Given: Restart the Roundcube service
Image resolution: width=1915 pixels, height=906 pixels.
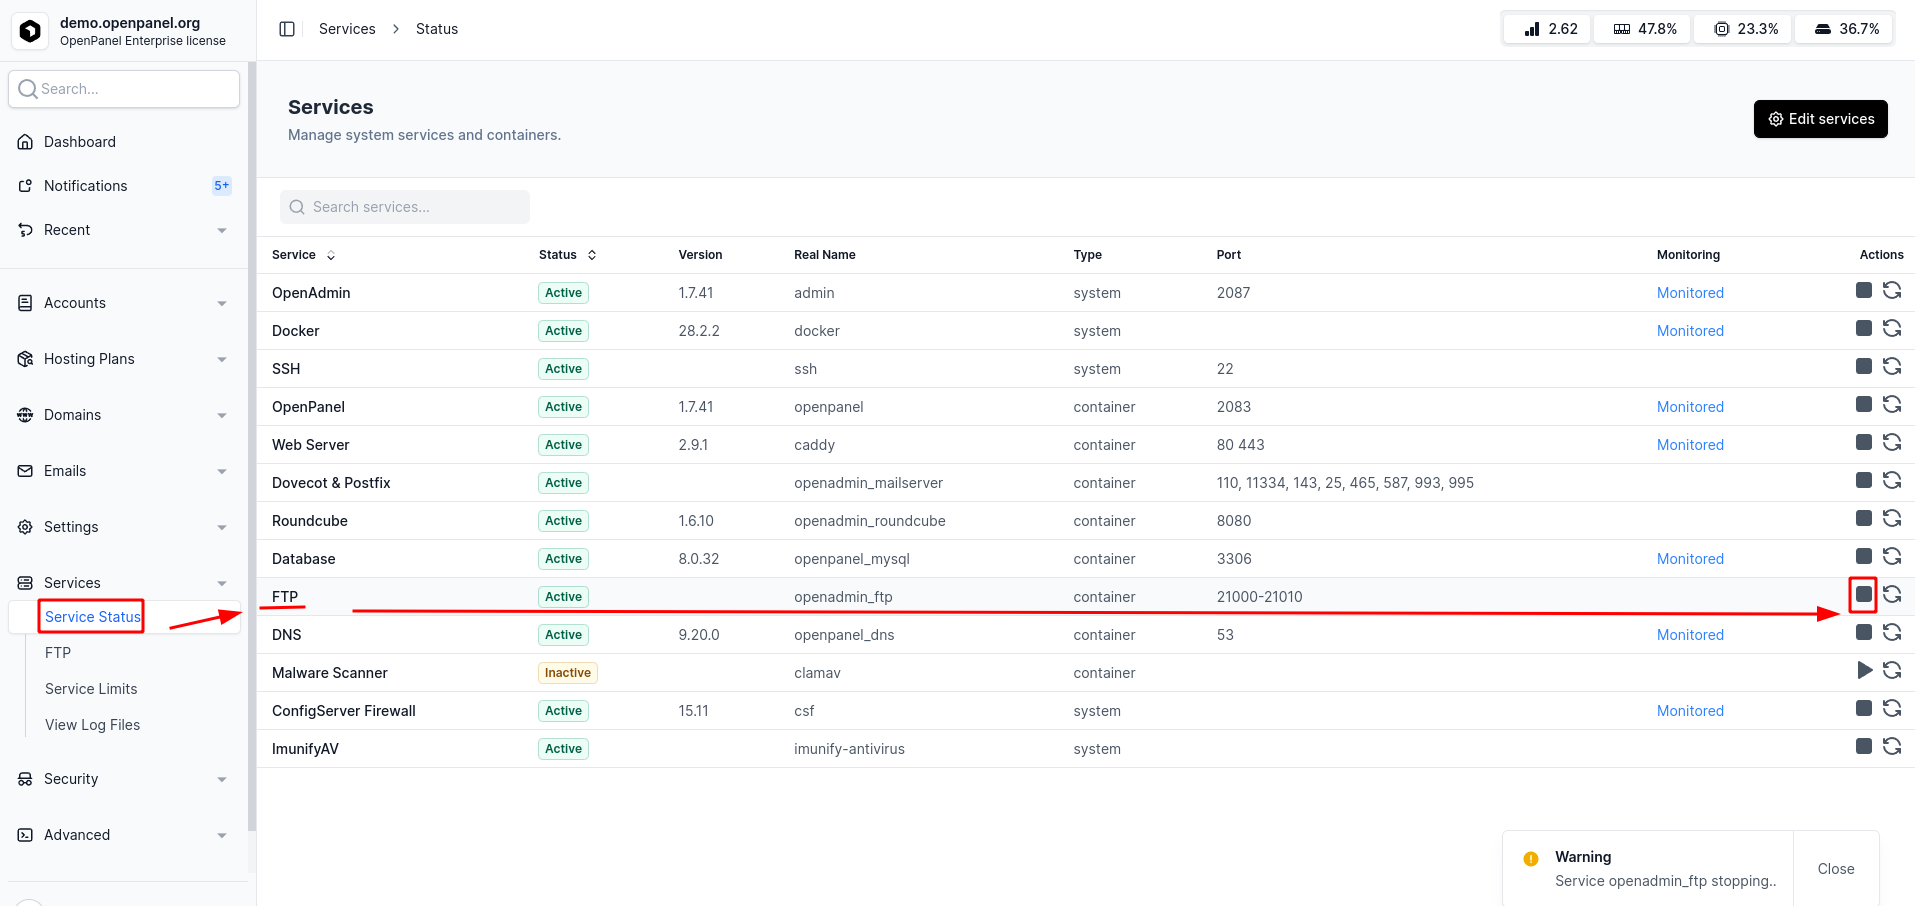Looking at the screenshot, I should pos(1892,518).
